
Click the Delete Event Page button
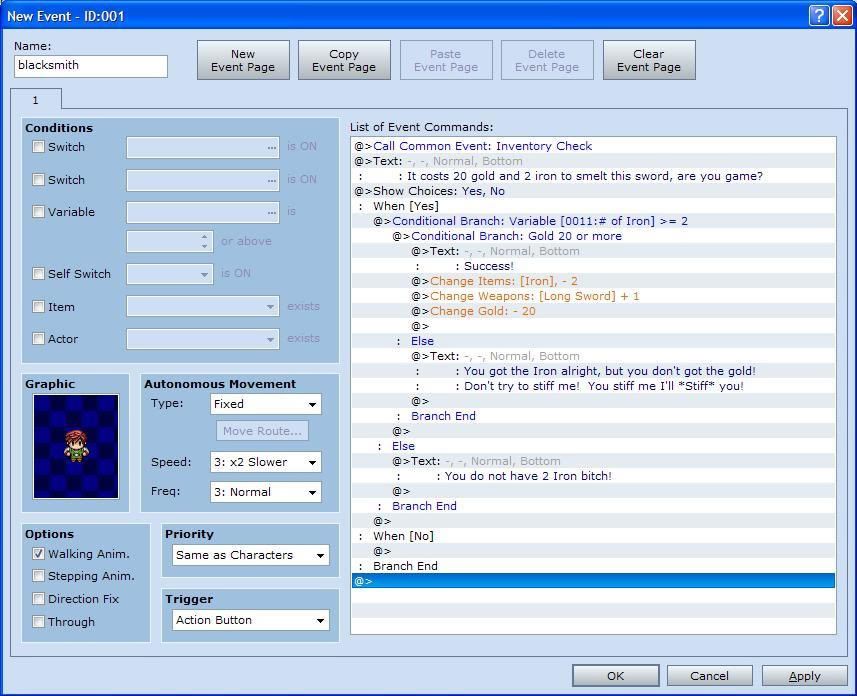click(x=547, y=60)
